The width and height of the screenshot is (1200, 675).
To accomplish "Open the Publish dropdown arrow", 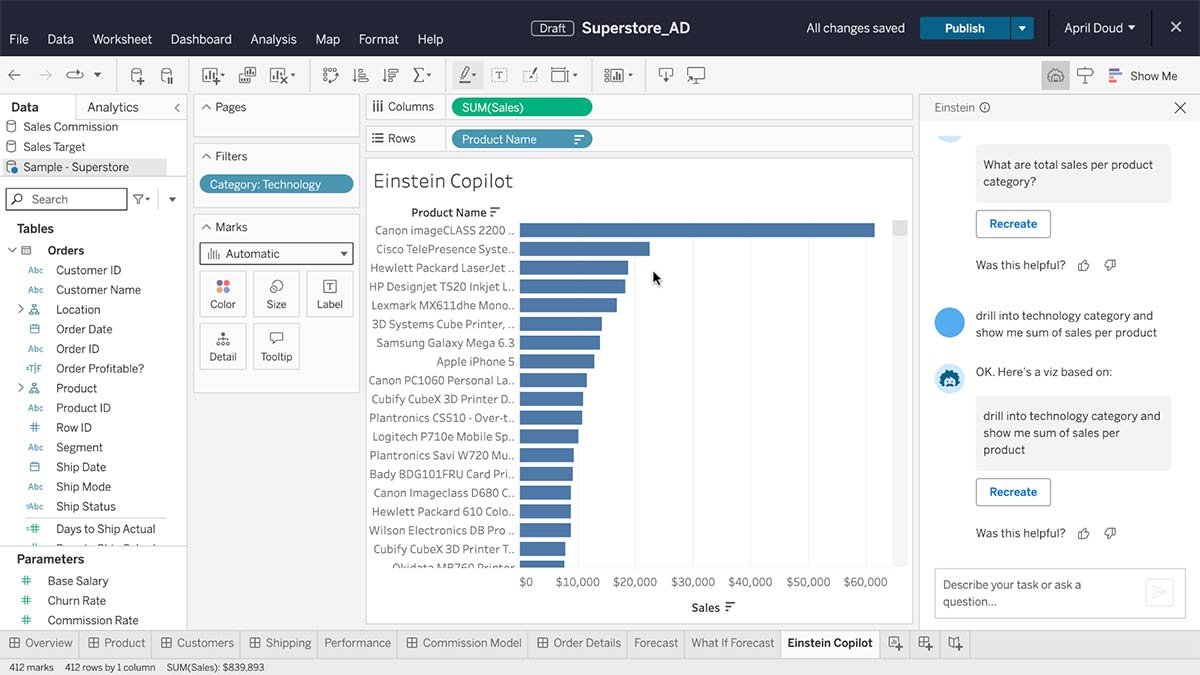I will (x=1022, y=28).
